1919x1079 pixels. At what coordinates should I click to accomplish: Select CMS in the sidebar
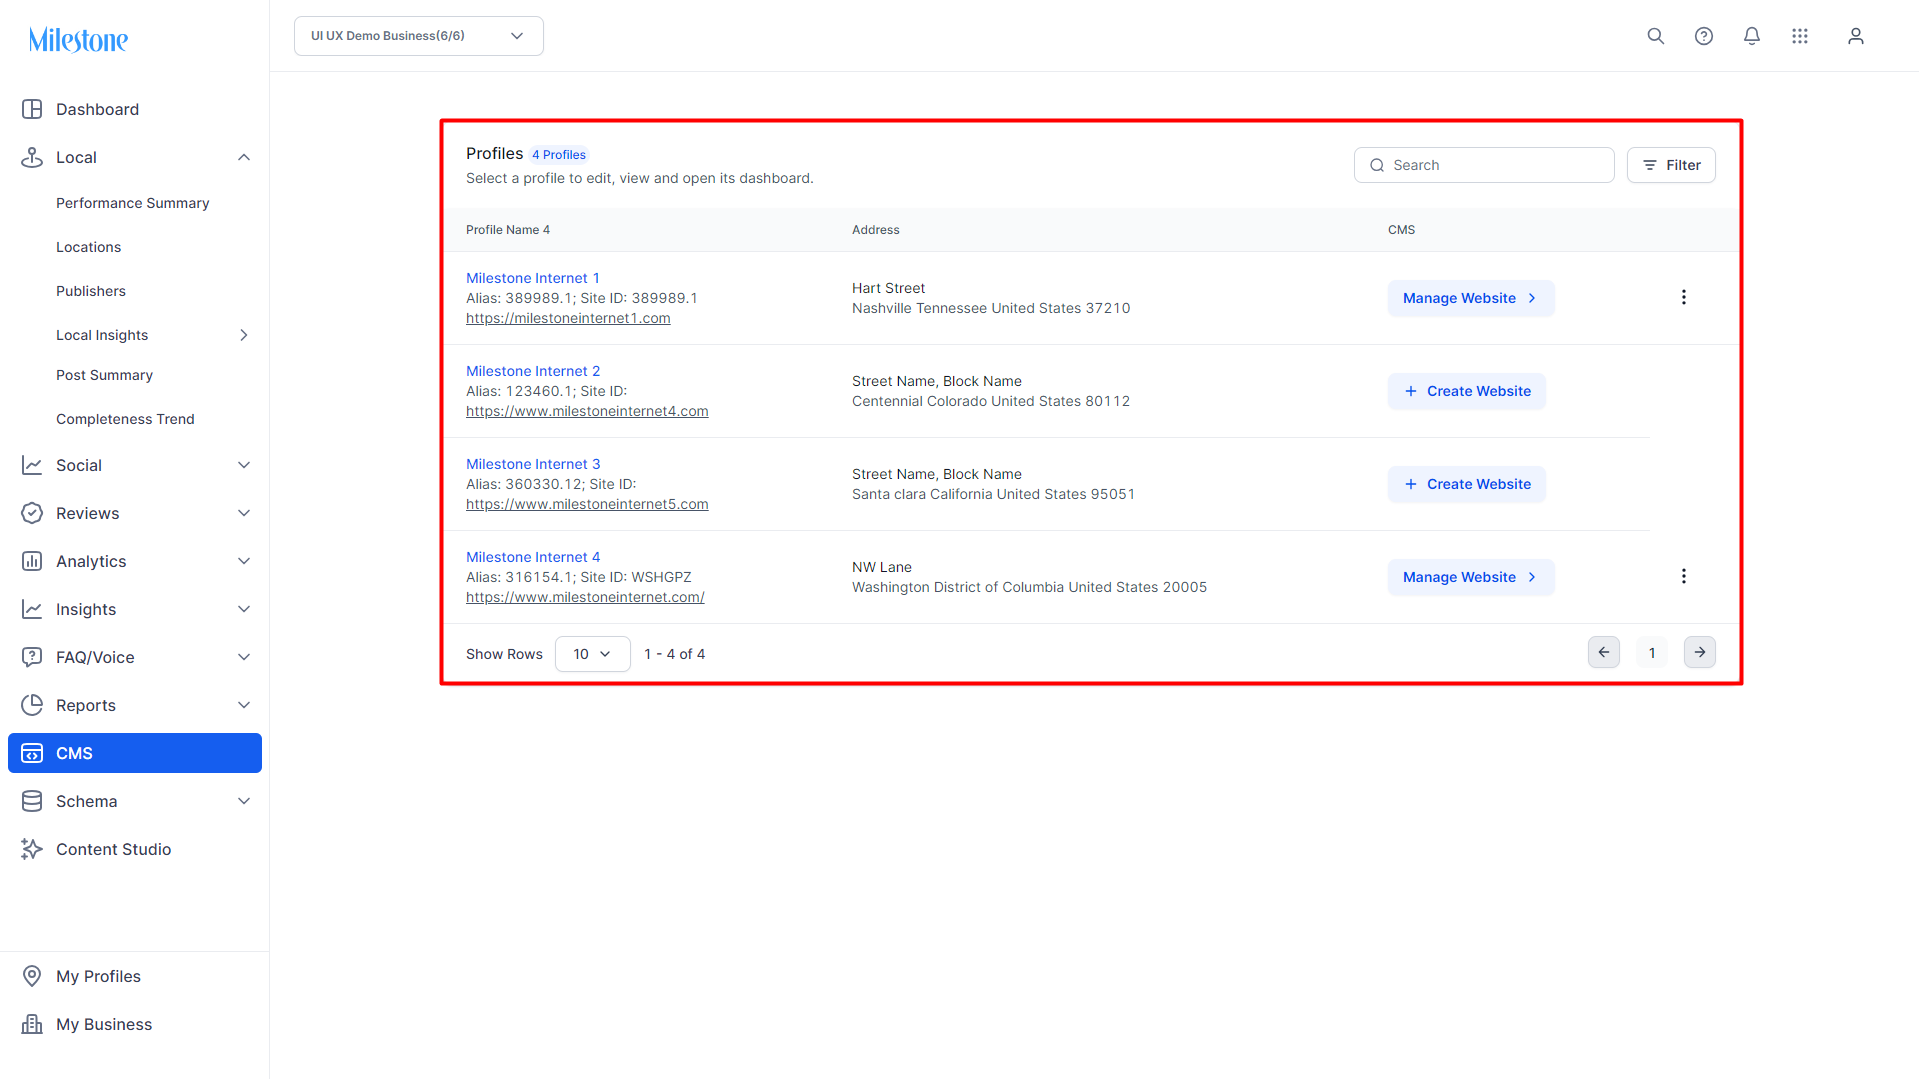(x=135, y=753)
